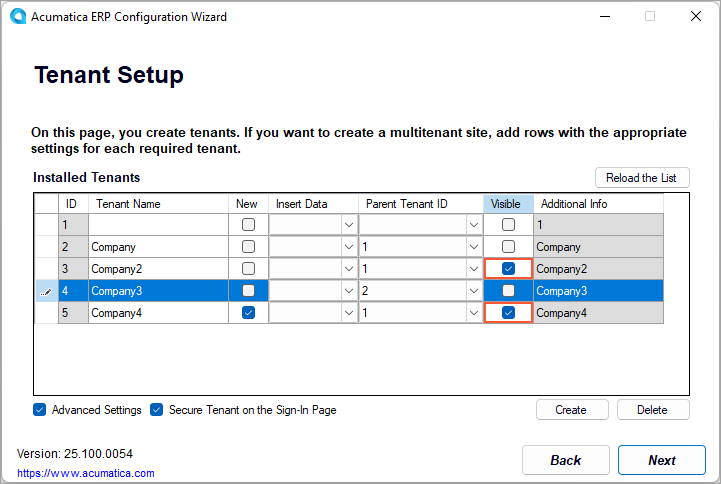Open Parent Tenant ID dropdown for Company4
This screenshot has width=721, height=484.
point(474,313)
